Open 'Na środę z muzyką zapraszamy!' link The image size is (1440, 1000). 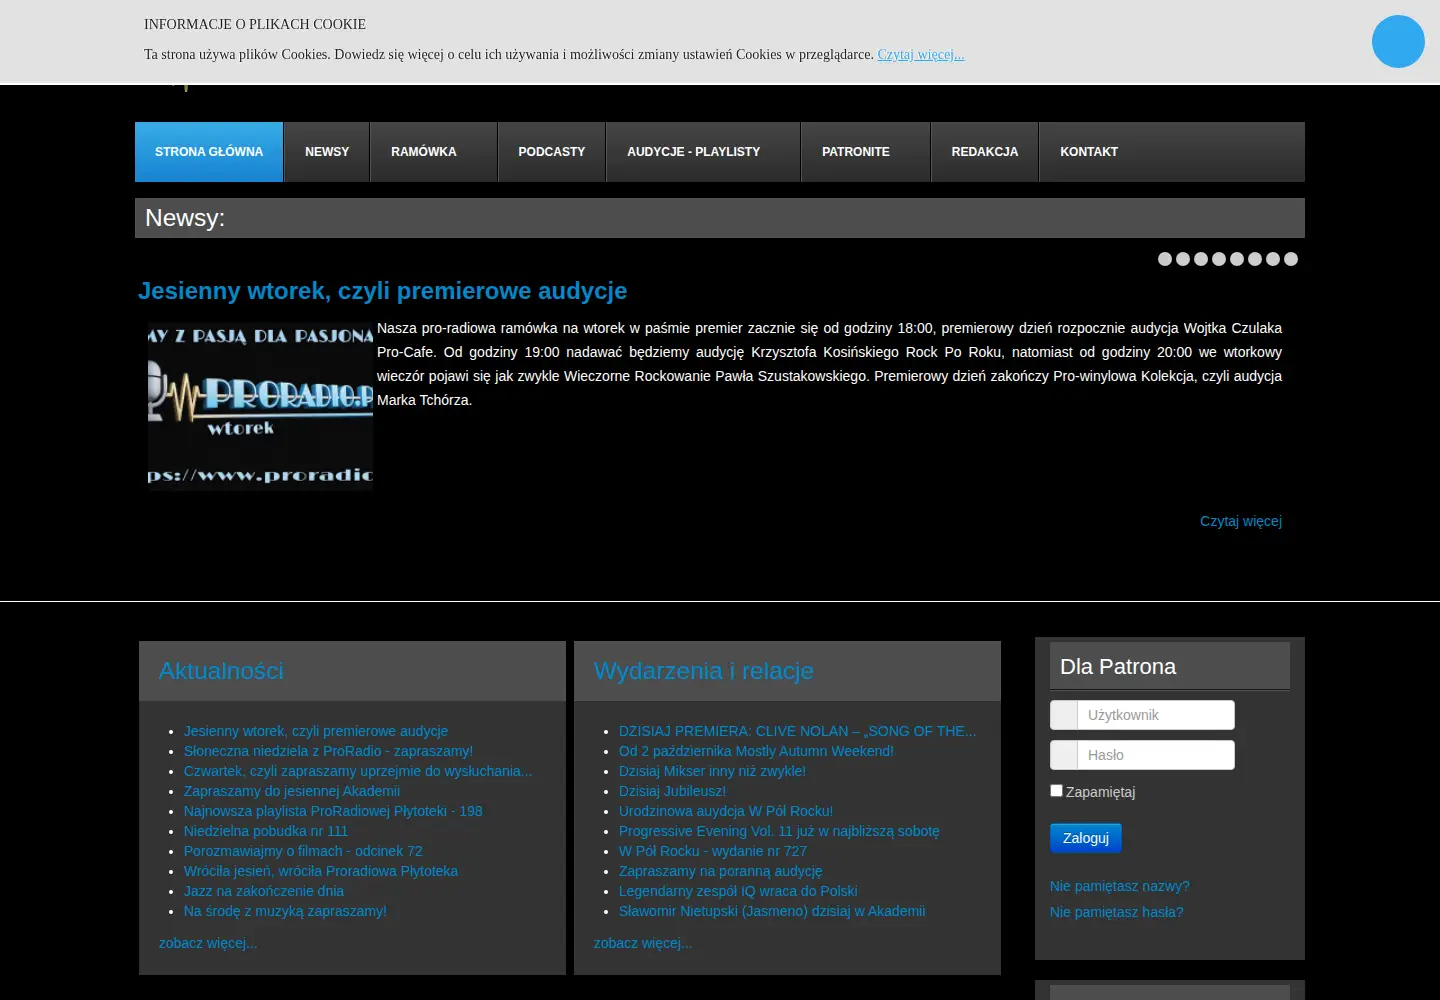[285, 911]
